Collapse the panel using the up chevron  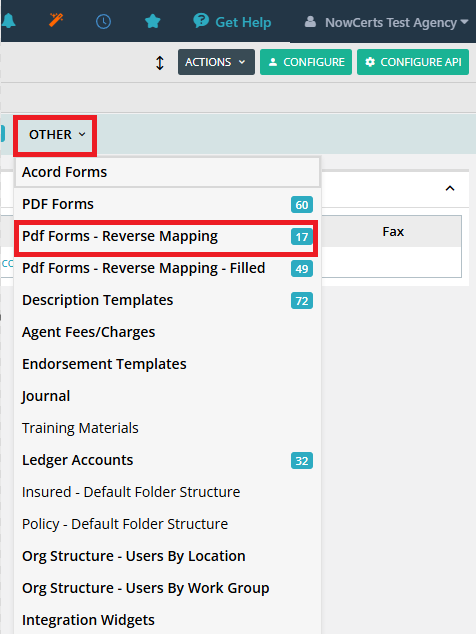tap(450, 188)
